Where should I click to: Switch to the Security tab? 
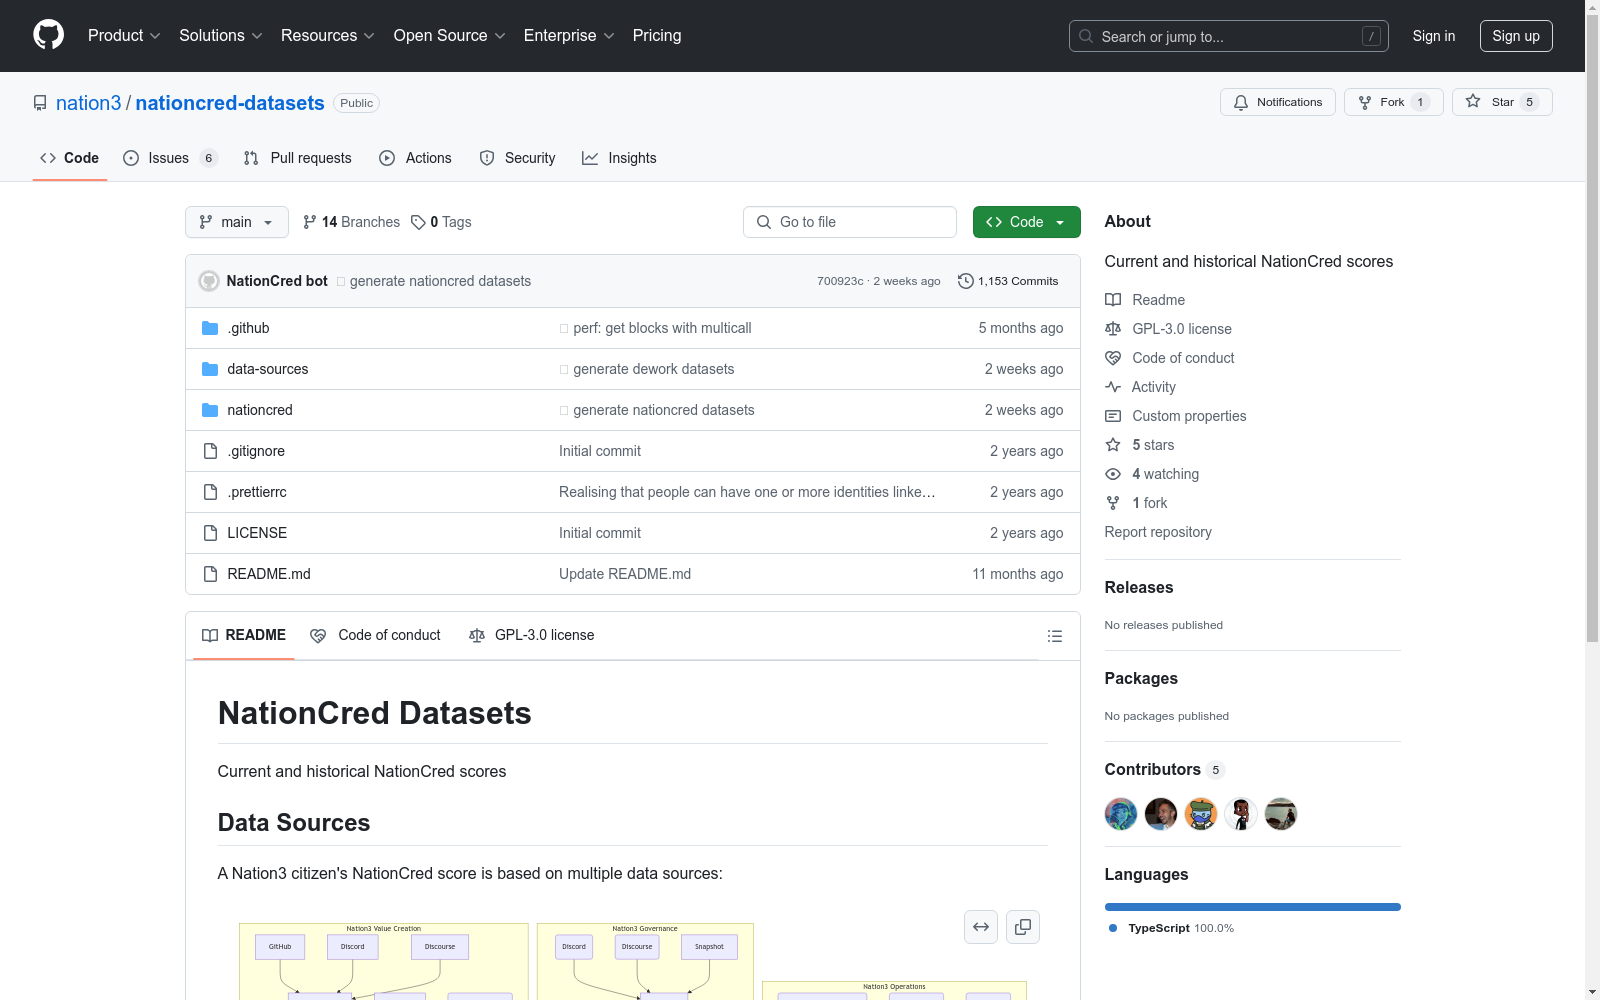click(x=518, y=158)
